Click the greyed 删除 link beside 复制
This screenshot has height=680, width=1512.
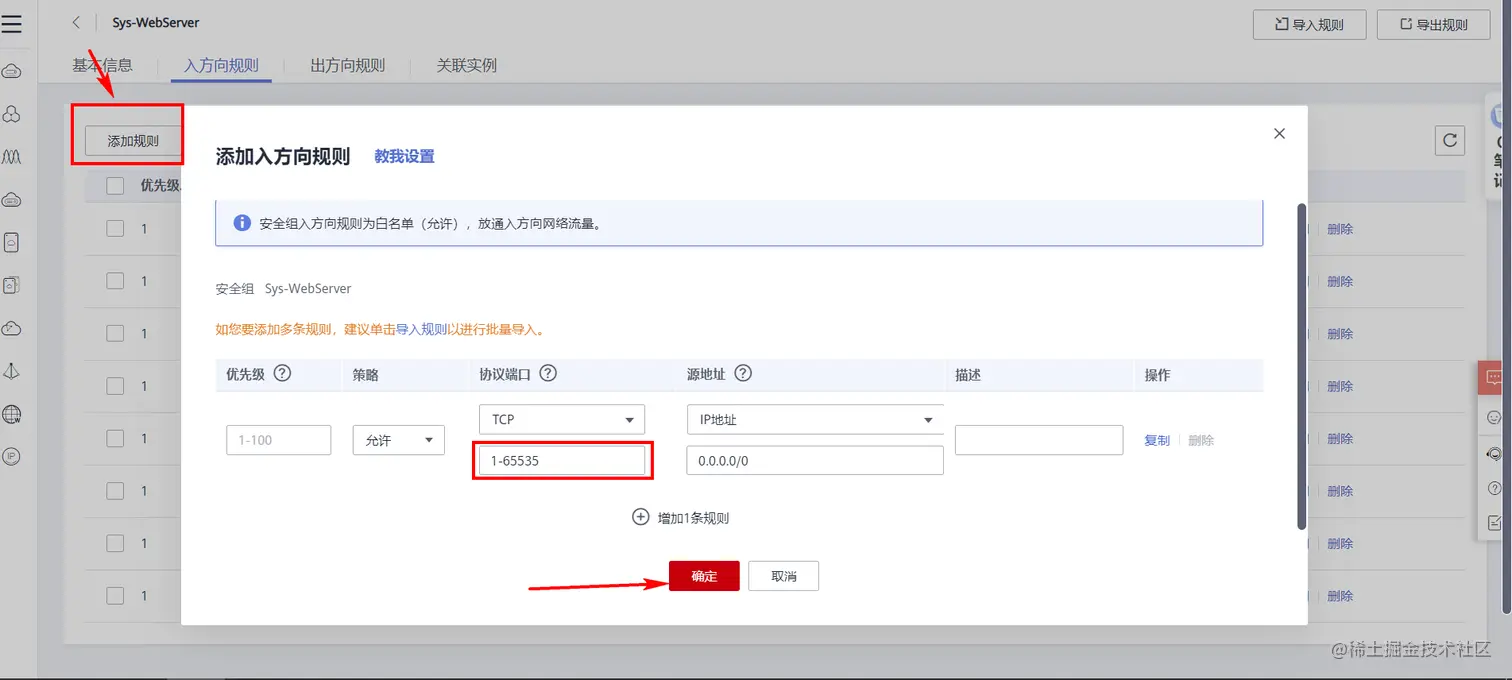(x=1201, y=440)
